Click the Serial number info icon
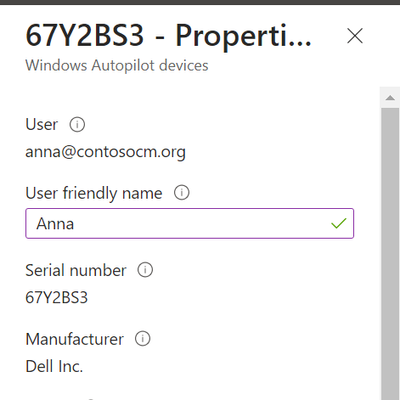The width and height of the screenshot is (400, 400). [x=145, y=270]
